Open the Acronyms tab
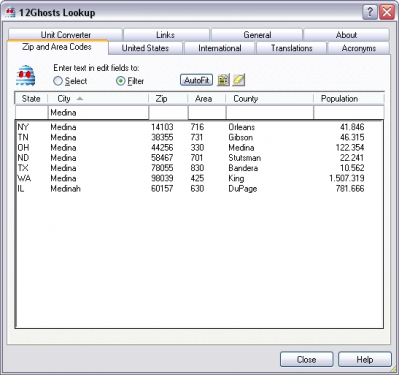Screen dimensions: 400x375 click(359, 48)
